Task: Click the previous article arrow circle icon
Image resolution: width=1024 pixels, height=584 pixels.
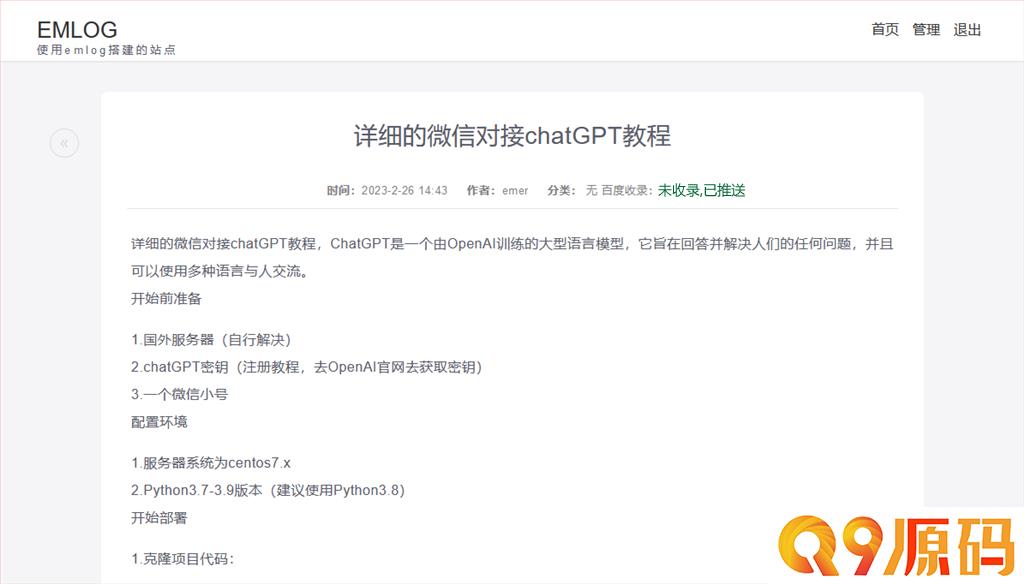Action: (64, 143)
